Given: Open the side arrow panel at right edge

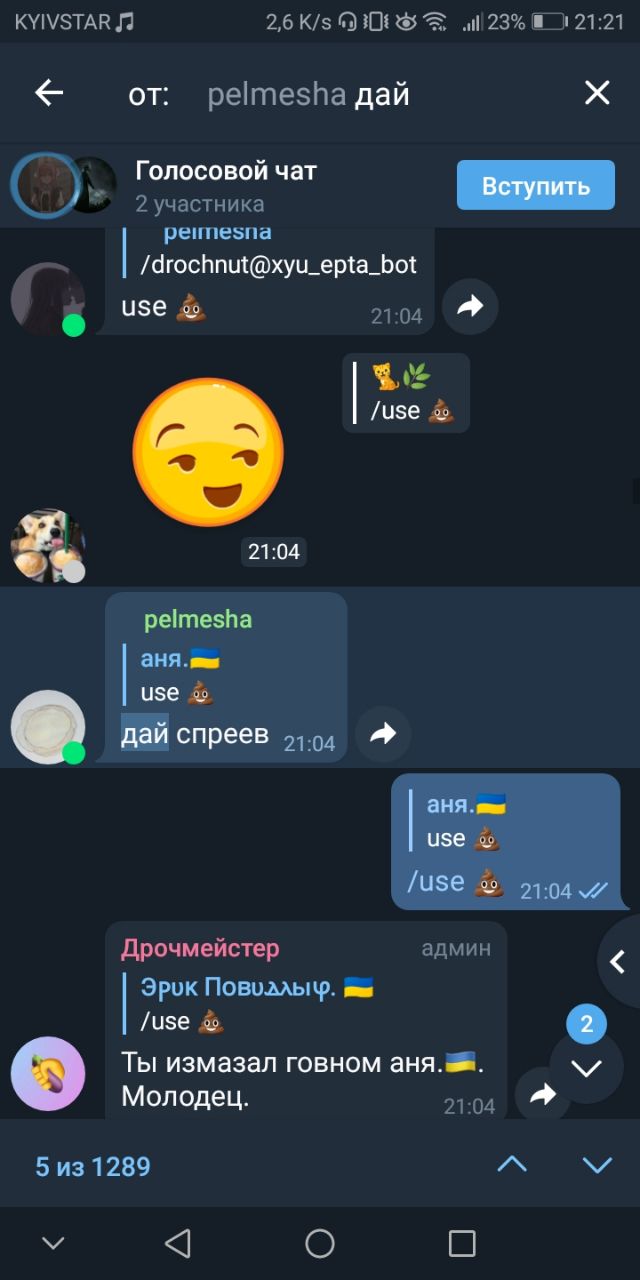Looking at the screenshot, I should click(x=618, y=962).
